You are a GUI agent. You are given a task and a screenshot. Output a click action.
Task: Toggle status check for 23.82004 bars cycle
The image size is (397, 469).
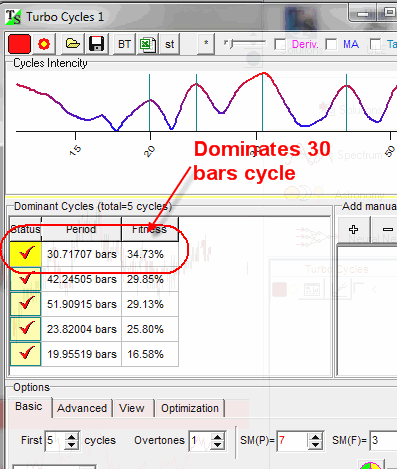(x=26, y=329)
